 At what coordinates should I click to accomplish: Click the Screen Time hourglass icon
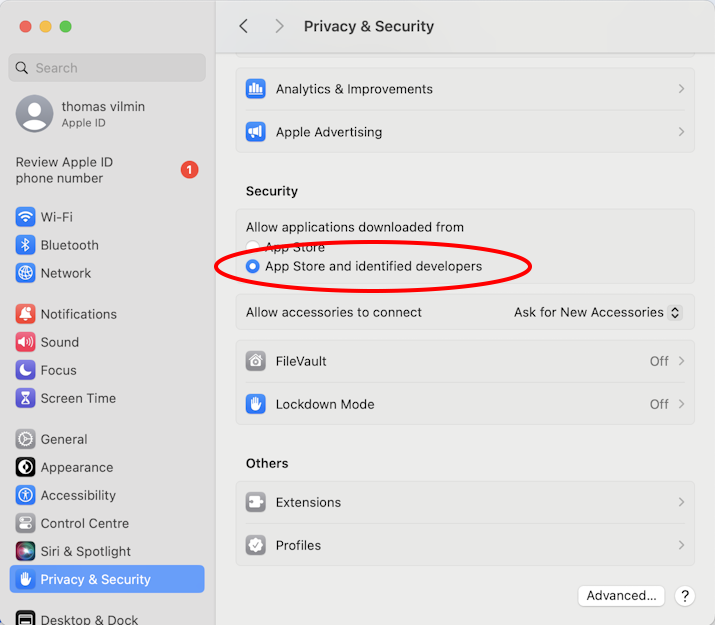pyautogui.click(x=26, y=398)
